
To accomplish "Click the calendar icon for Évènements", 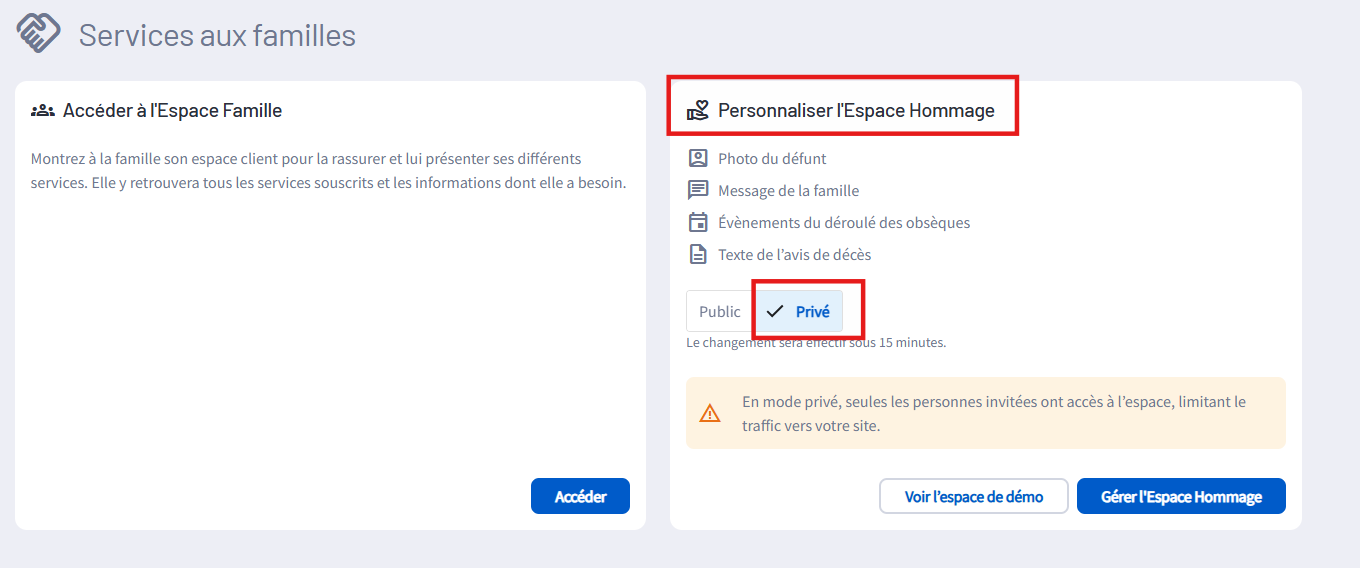I will click(x=698, y=222).
